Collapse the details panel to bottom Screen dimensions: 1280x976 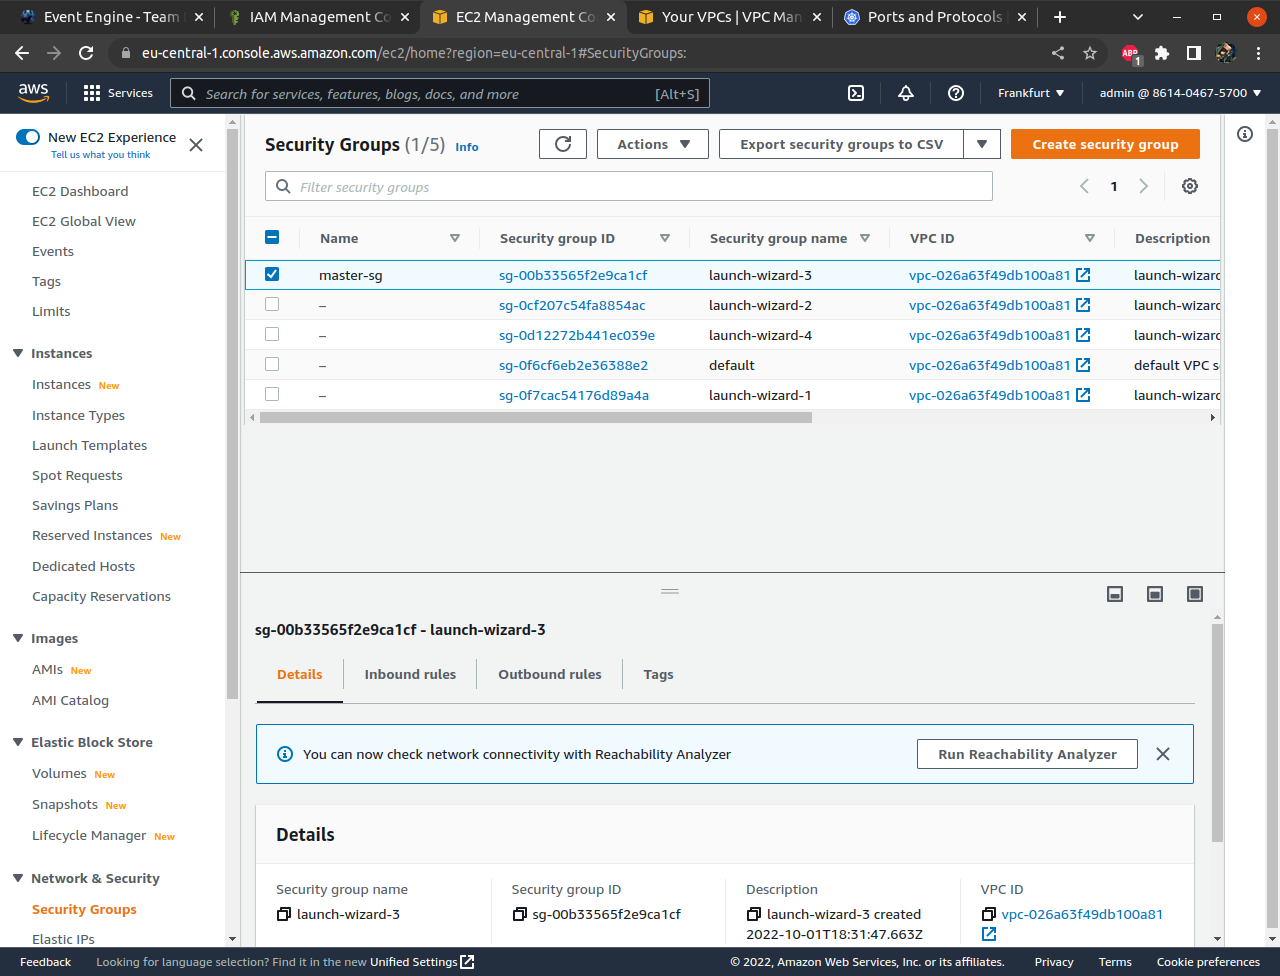point(1115,594)
